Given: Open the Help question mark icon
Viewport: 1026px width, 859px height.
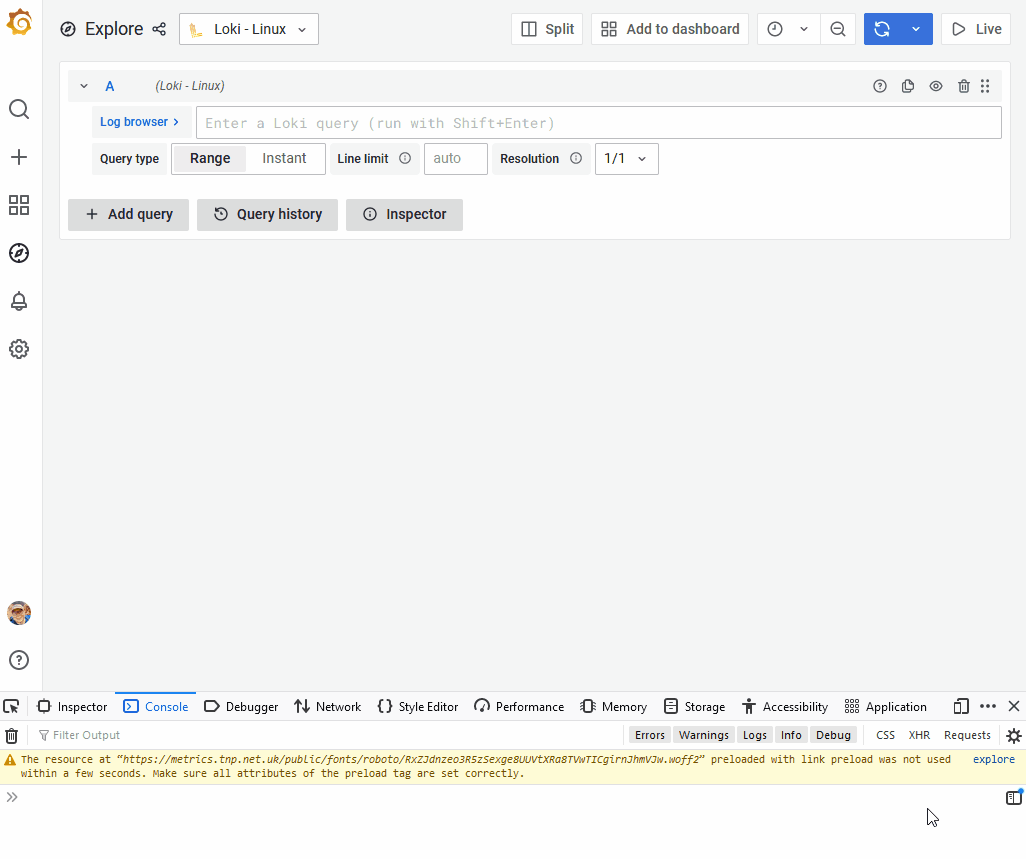Looking at the screenshot, I should point(19,660).
